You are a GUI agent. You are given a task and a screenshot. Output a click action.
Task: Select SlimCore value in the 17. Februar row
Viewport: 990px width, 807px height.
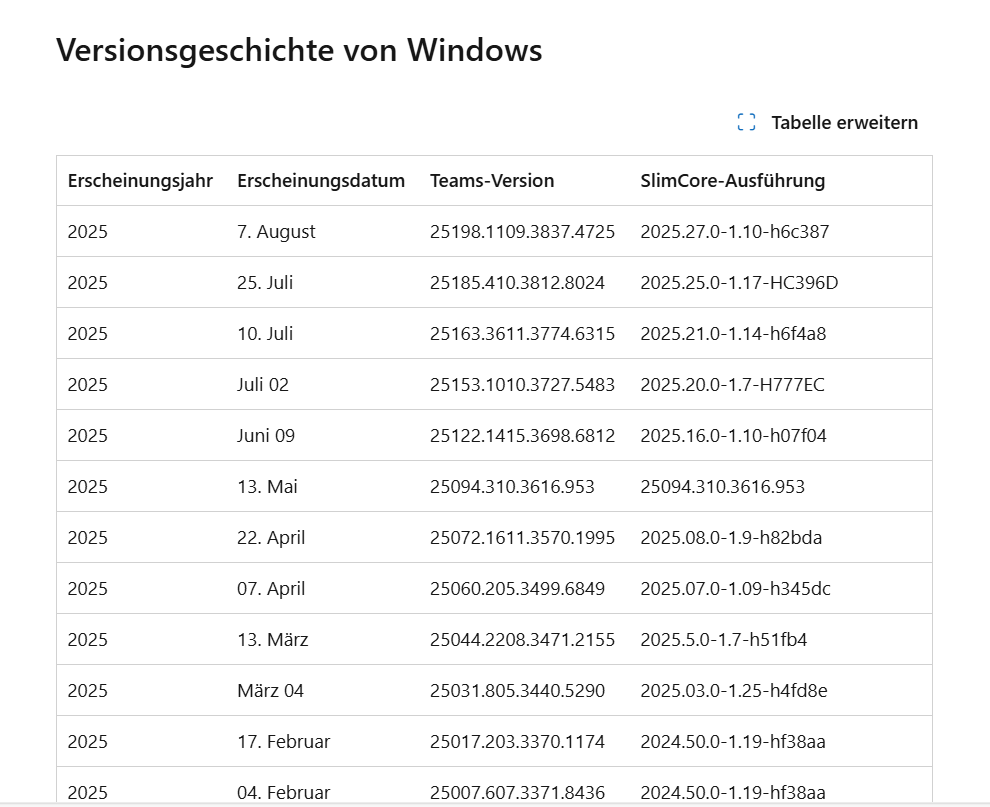[x=732, y=742]
